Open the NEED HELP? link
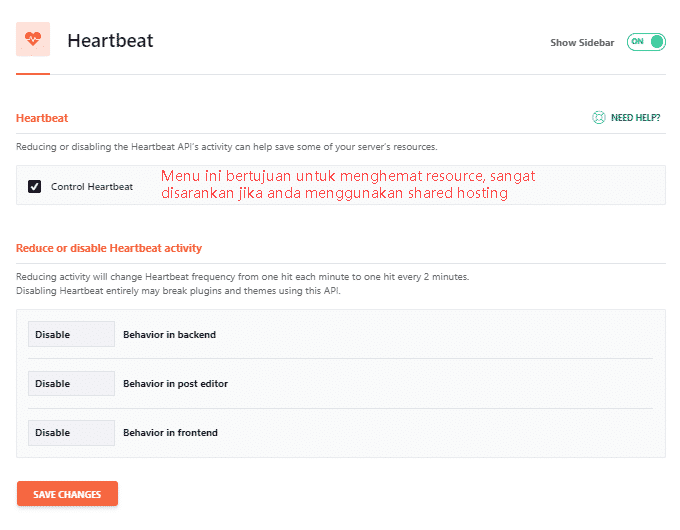Viewport: 680px width, 530px height. tap(635, 118)
